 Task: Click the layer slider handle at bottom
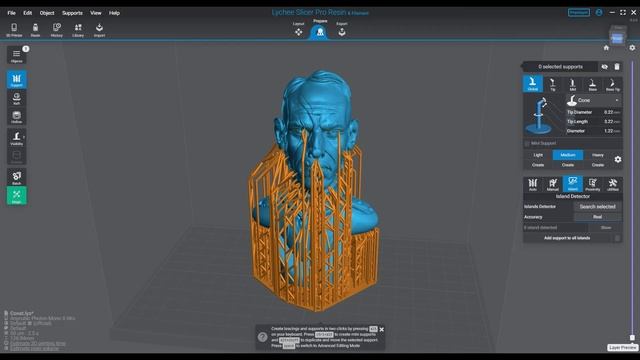[632, 338]
